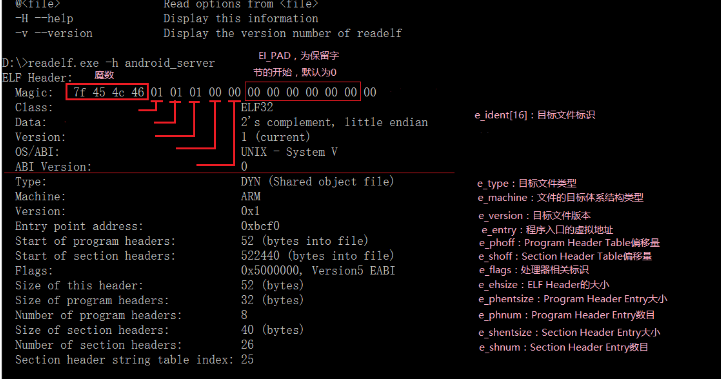Select the 'Class:' label
The height and width of the screenshot is (379, 721).
pos(34,108)
